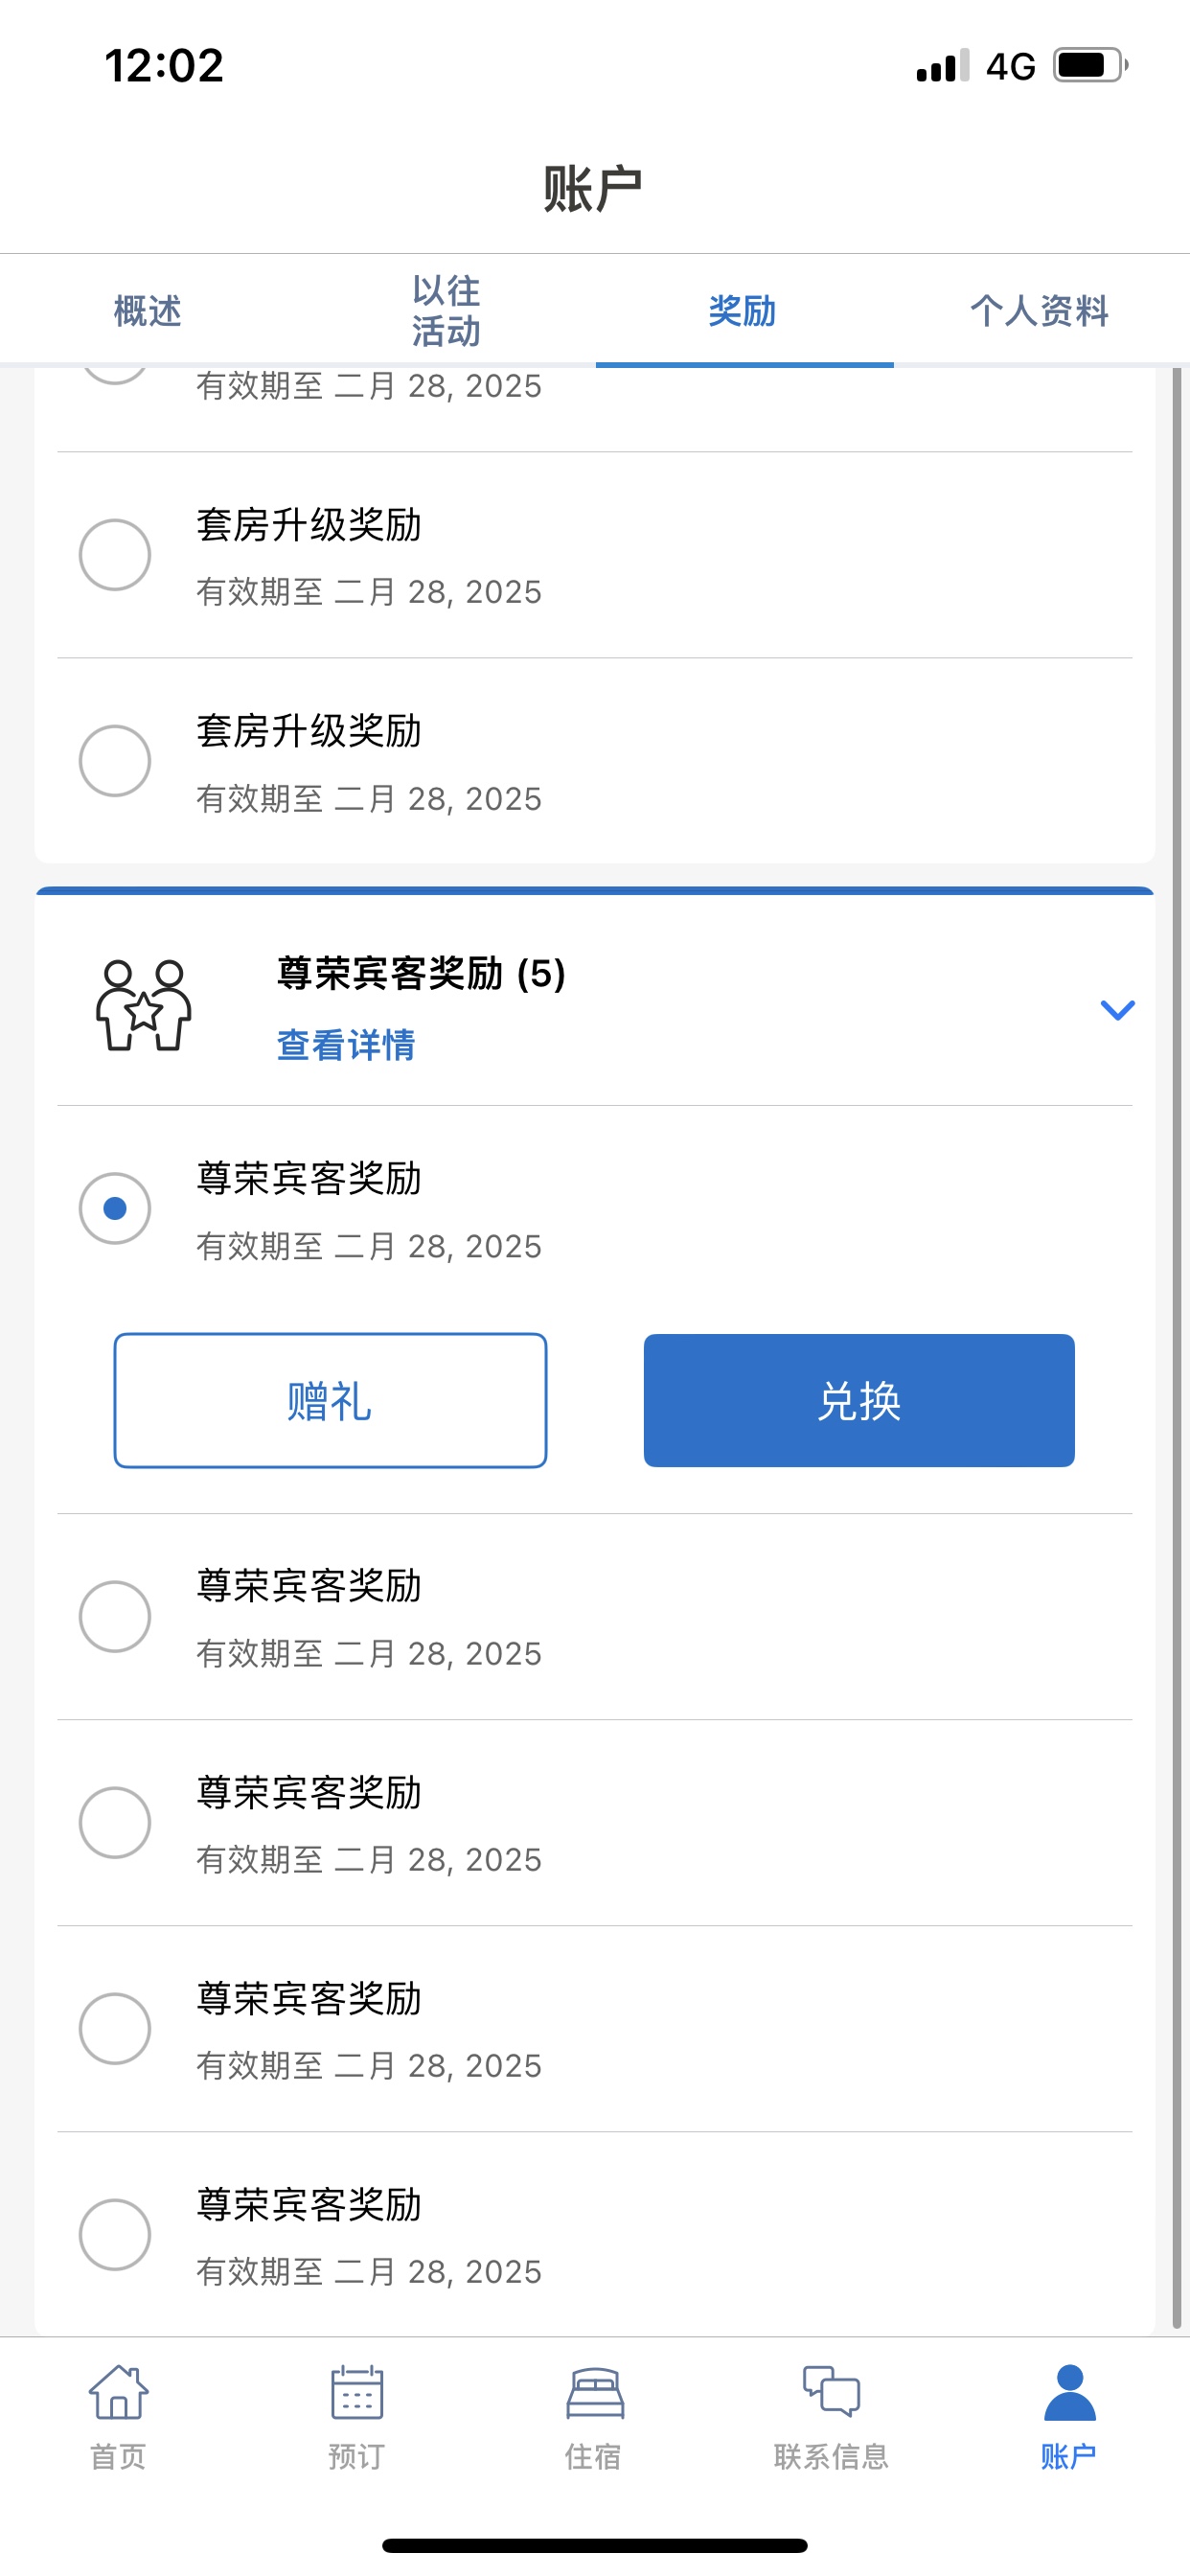Tap the 联系信息 chat bubbles icon
Image resolution: width=1190 pixels, height=2576 pixels.
tap(832, 2391)
